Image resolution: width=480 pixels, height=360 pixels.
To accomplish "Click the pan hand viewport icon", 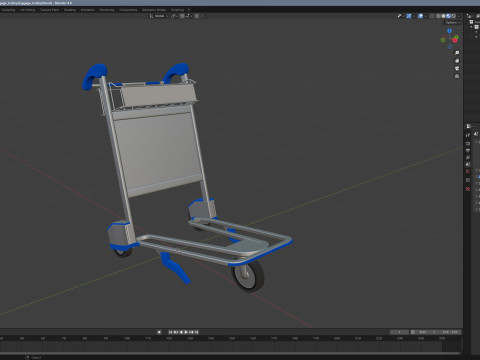I will tap(457, 61).
